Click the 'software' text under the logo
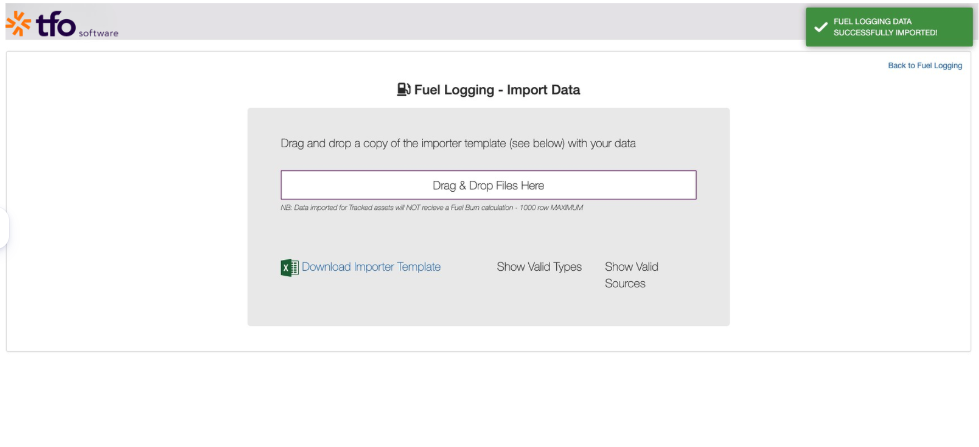979x447 pixels. (98, 34)
